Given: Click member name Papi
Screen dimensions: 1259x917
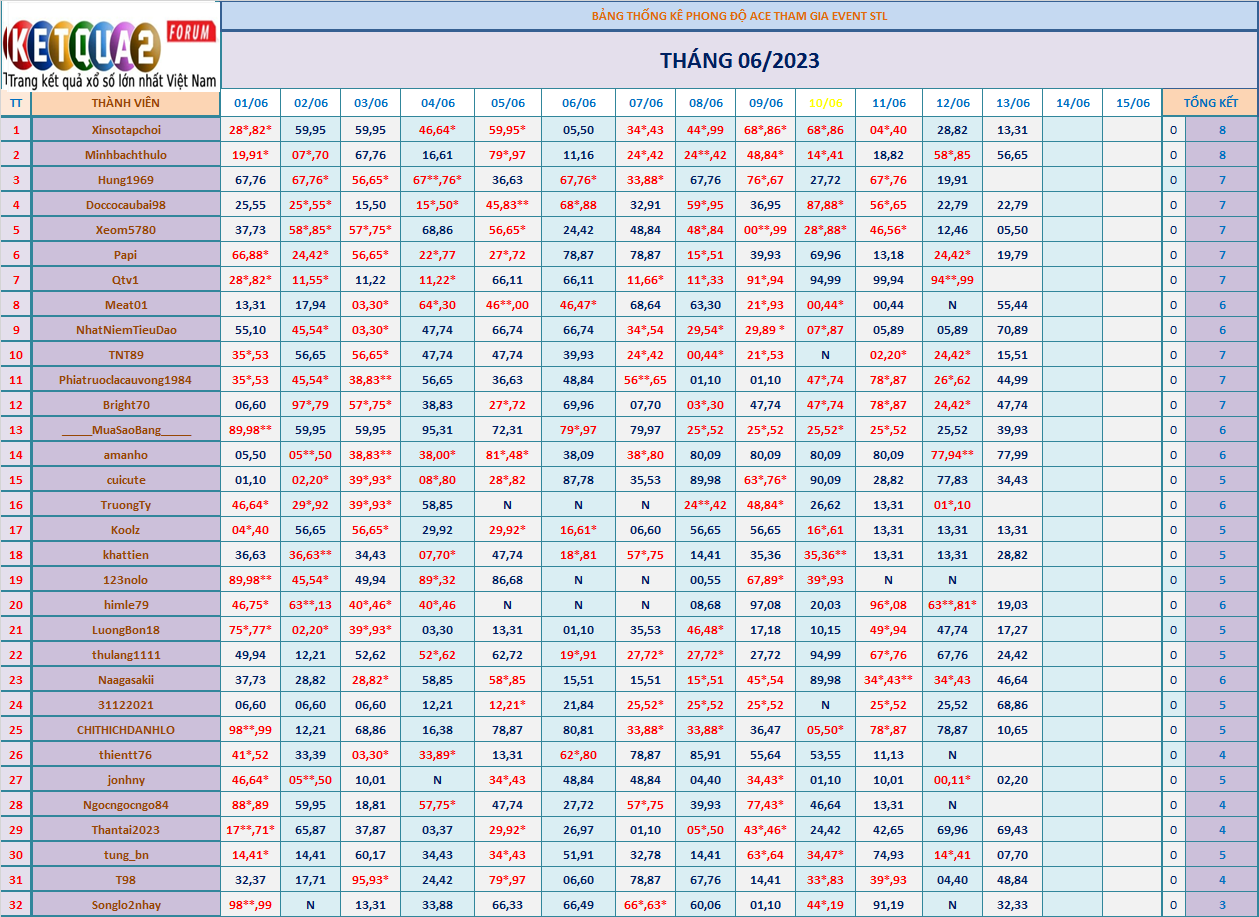Looking at the screenshot, I should (x=125, y=255).
